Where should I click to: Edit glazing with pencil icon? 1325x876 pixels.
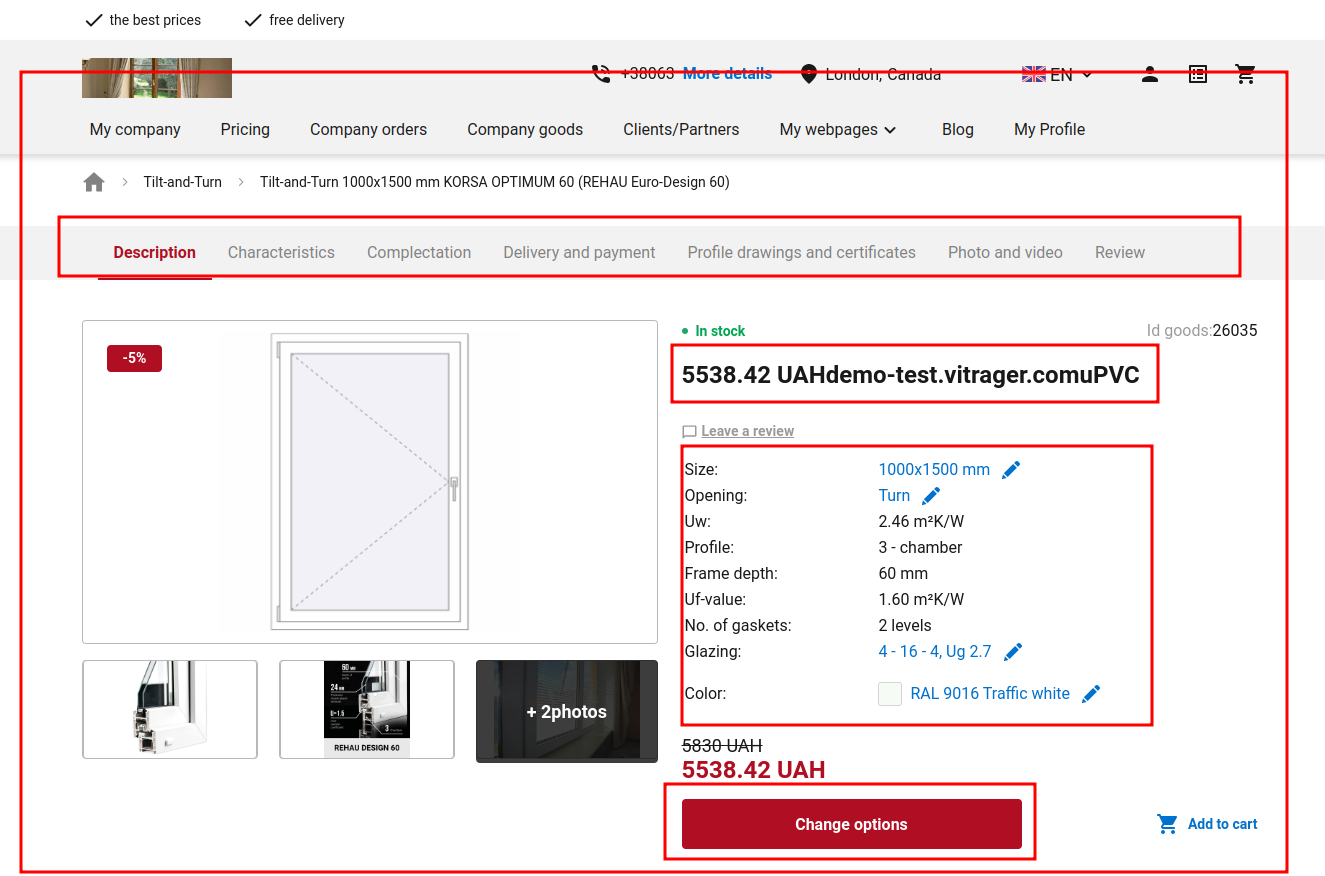[1013, 652]
